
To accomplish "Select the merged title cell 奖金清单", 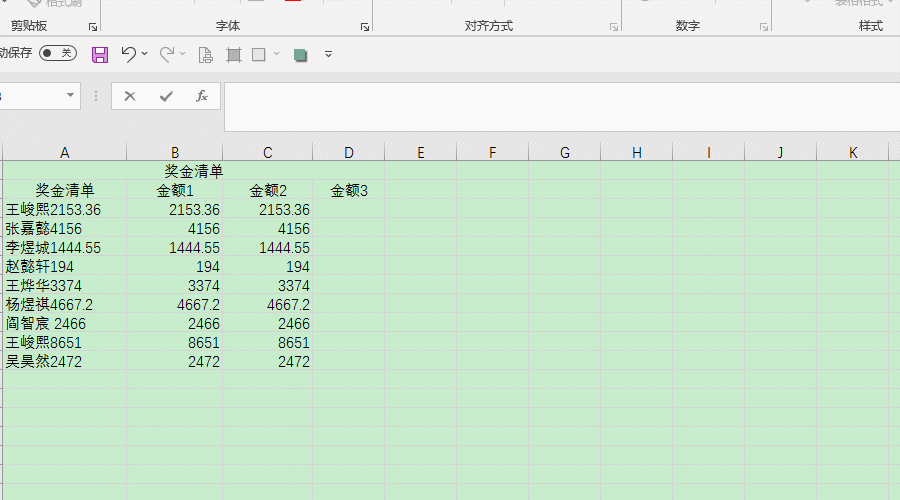I will point(193,171).
